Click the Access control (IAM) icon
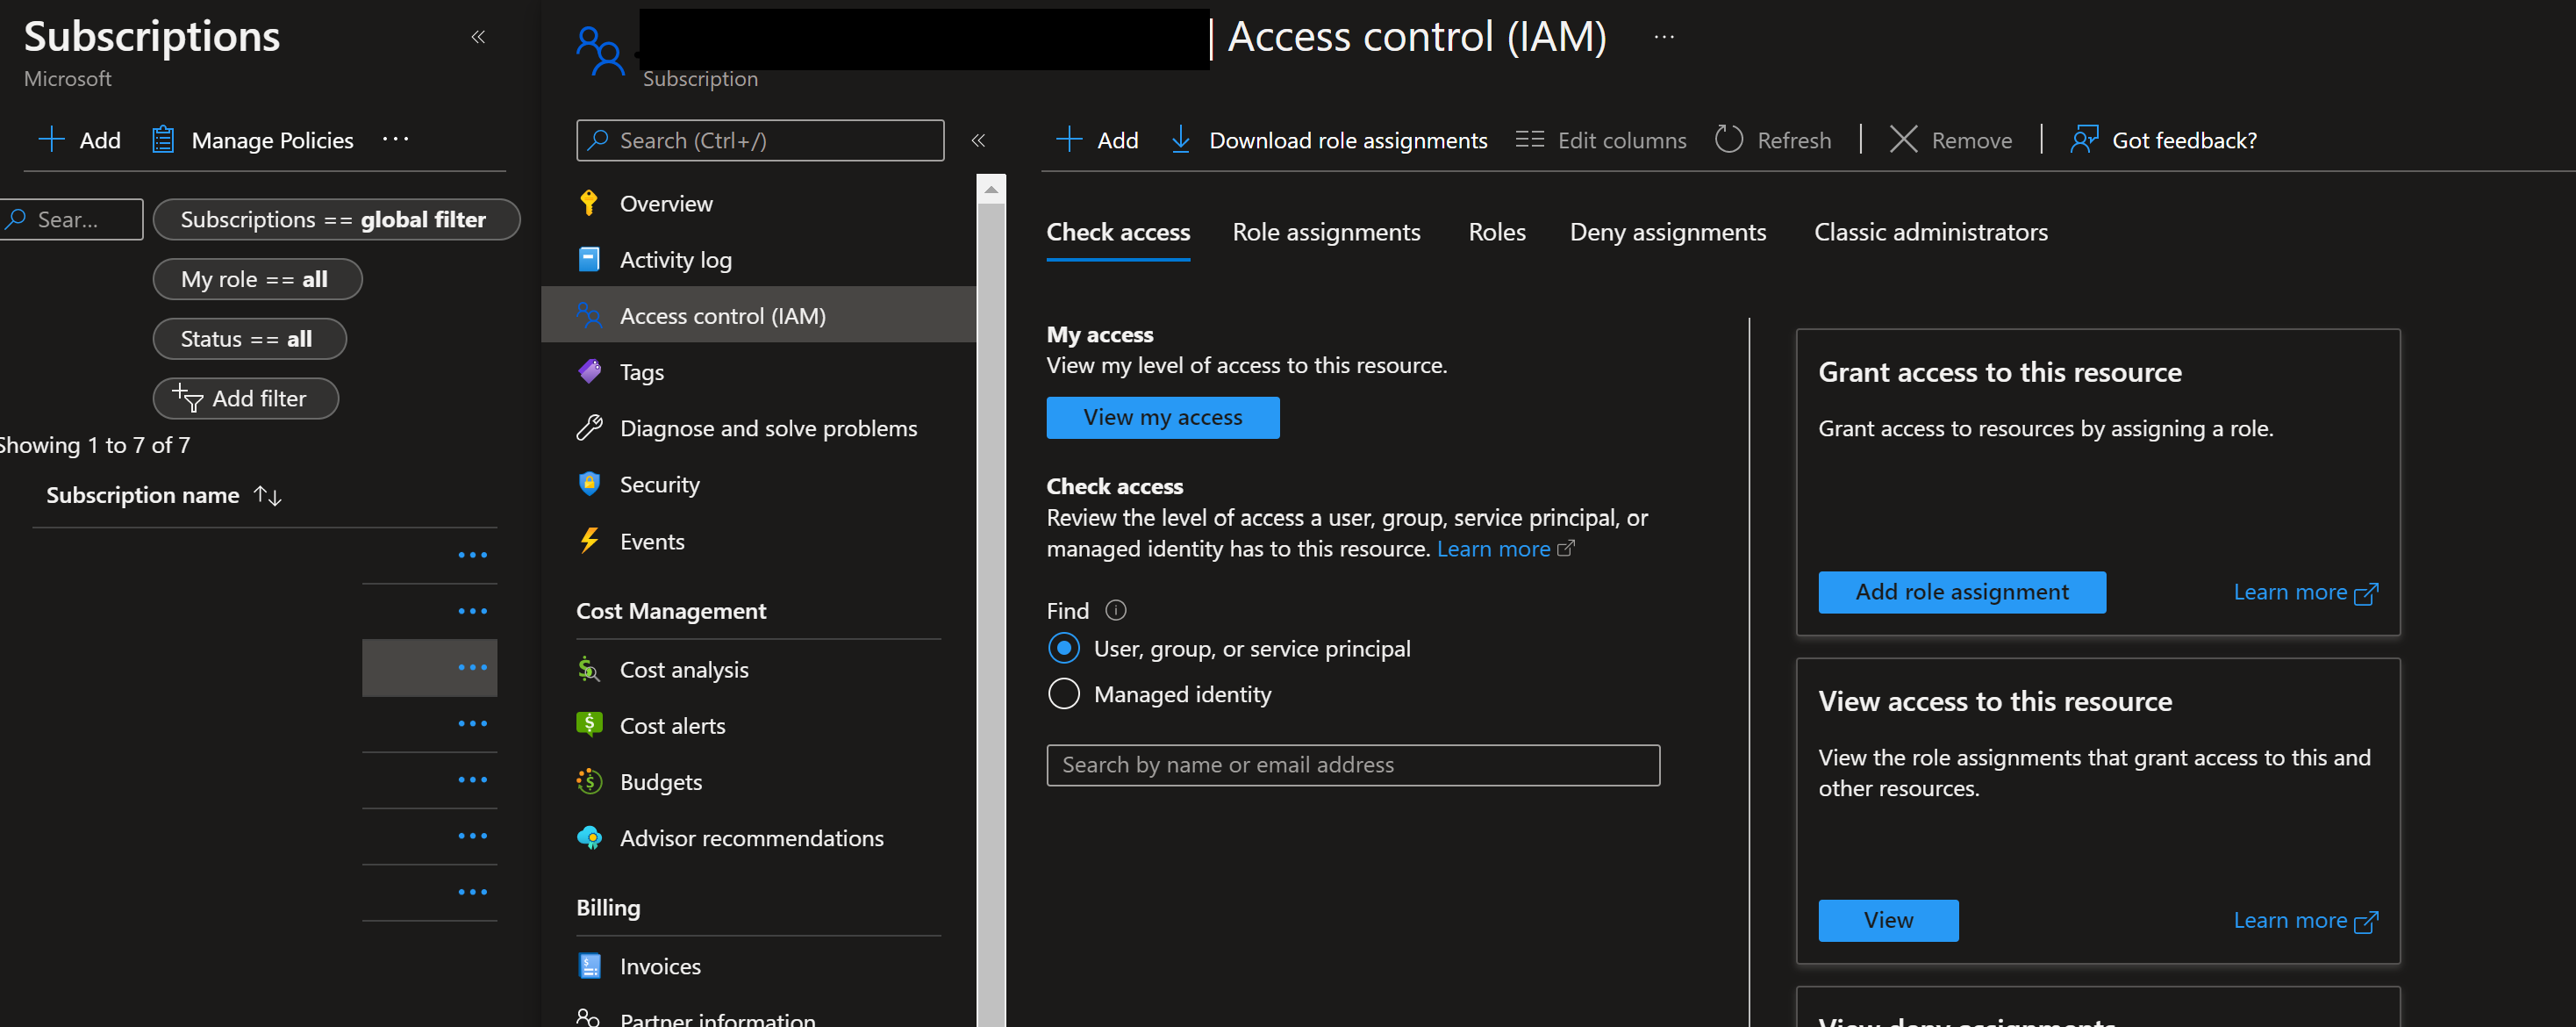Screen dimensions: 2576x1027 pyautogui.click(x=588, y=314)
